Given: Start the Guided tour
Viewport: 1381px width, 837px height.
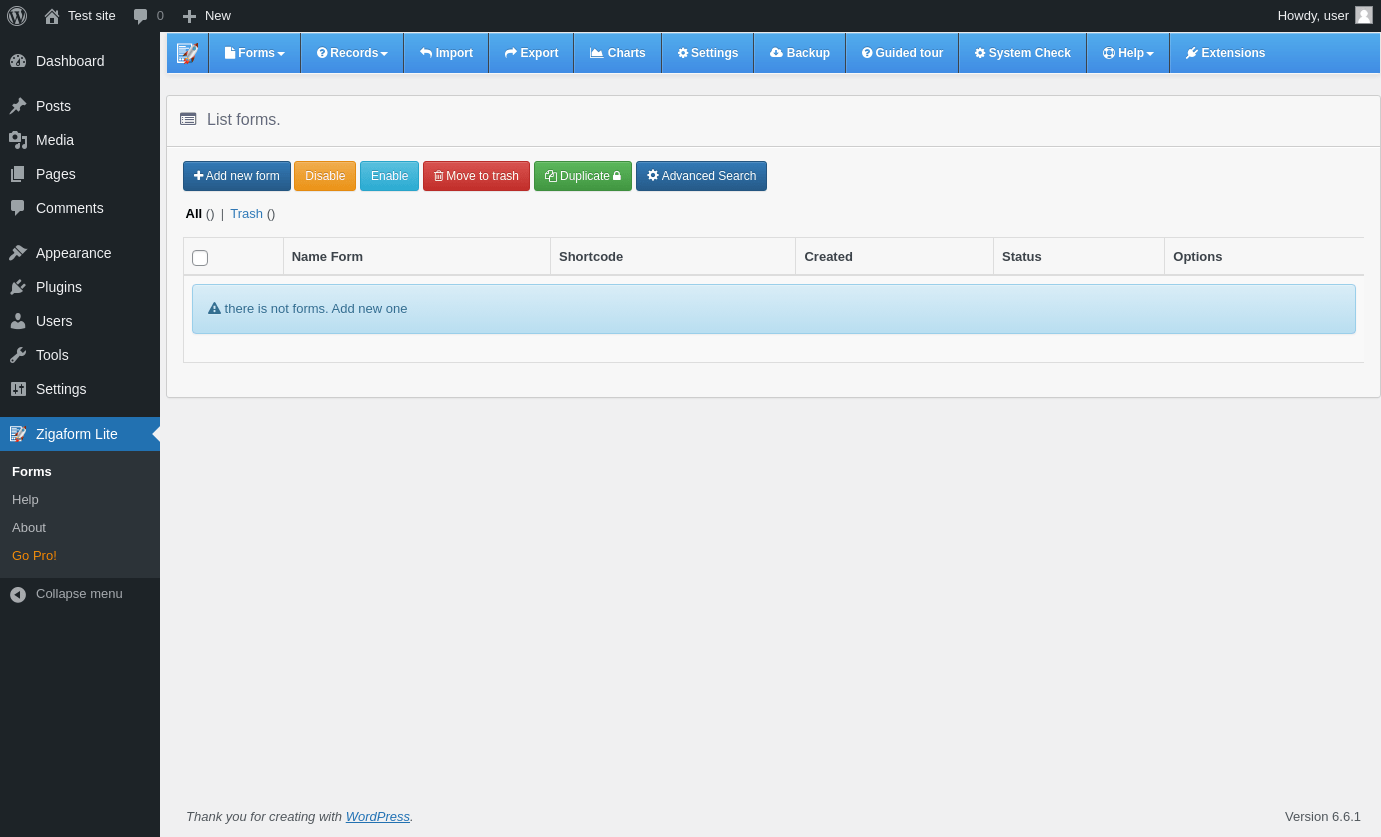Looking at the screenshot, I should [x=902, y=53].
